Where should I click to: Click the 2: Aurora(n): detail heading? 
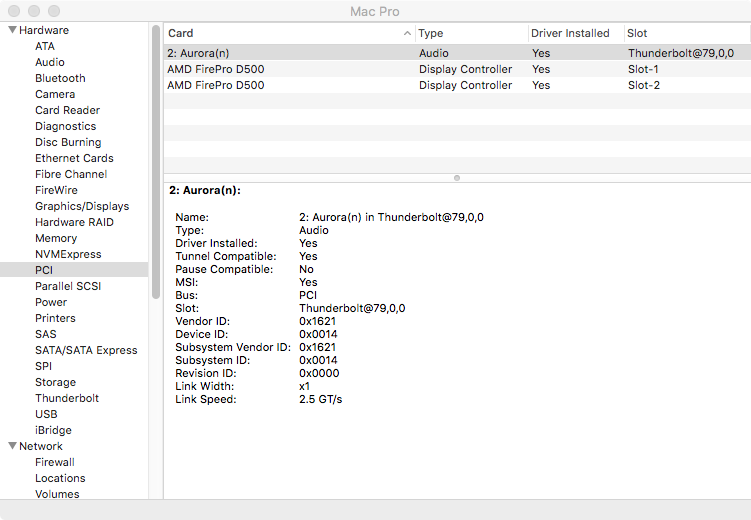pos(205,190)
